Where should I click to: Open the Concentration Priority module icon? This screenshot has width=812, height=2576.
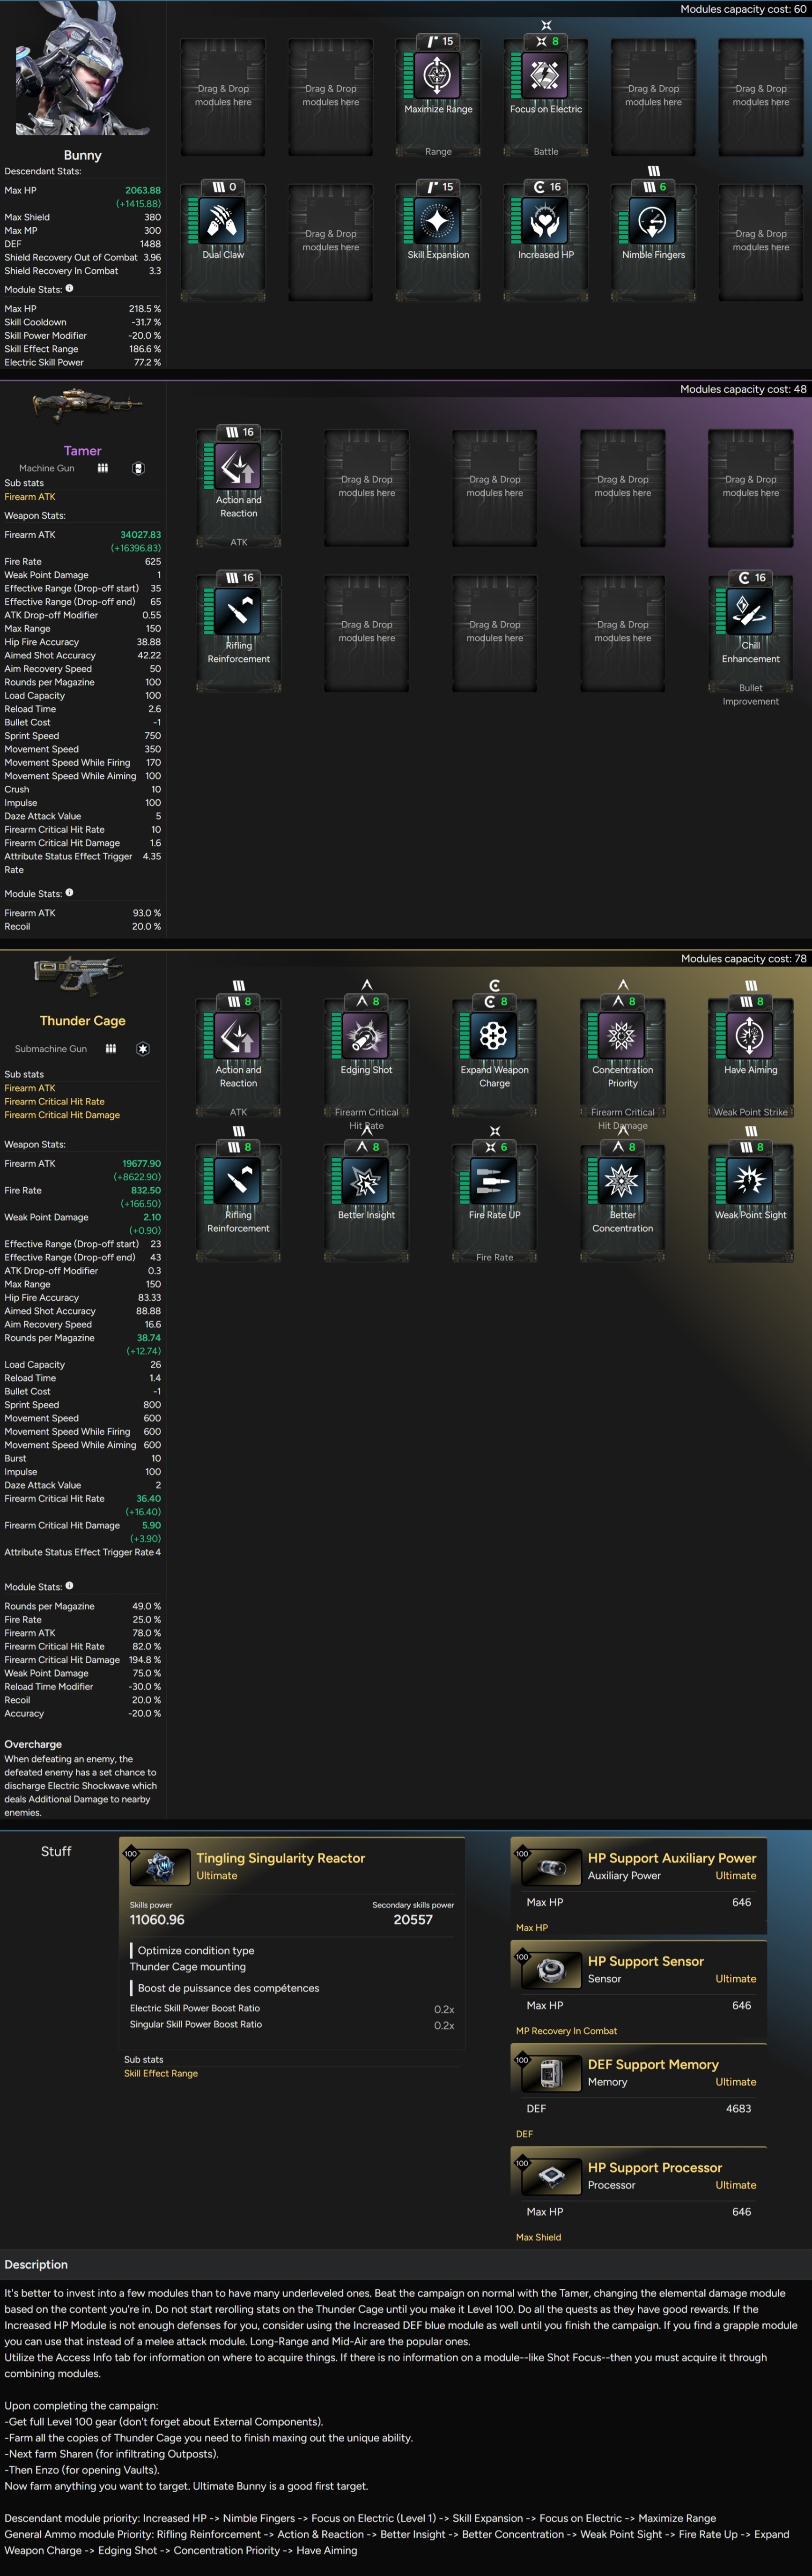click(x=623, y=1035)
